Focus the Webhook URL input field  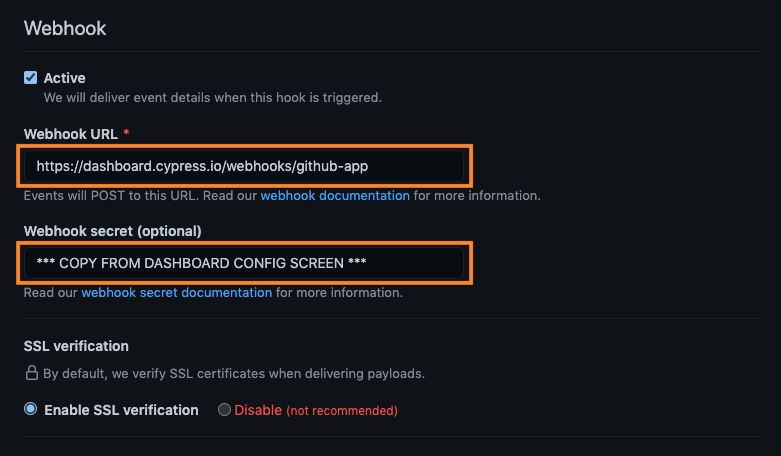pos(244,166)
